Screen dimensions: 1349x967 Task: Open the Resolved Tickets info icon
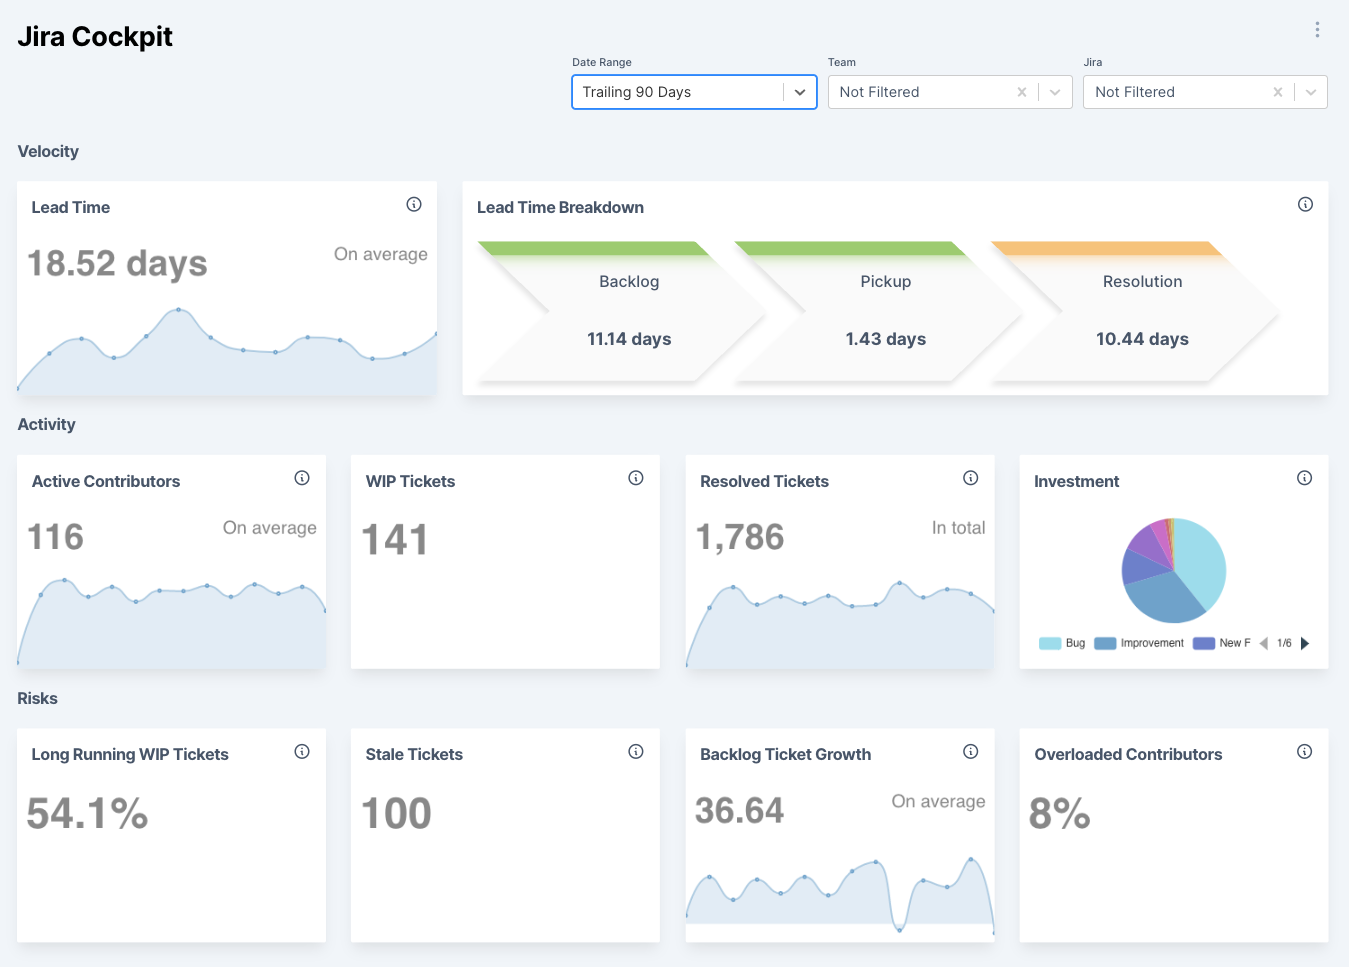pos(970,478)
